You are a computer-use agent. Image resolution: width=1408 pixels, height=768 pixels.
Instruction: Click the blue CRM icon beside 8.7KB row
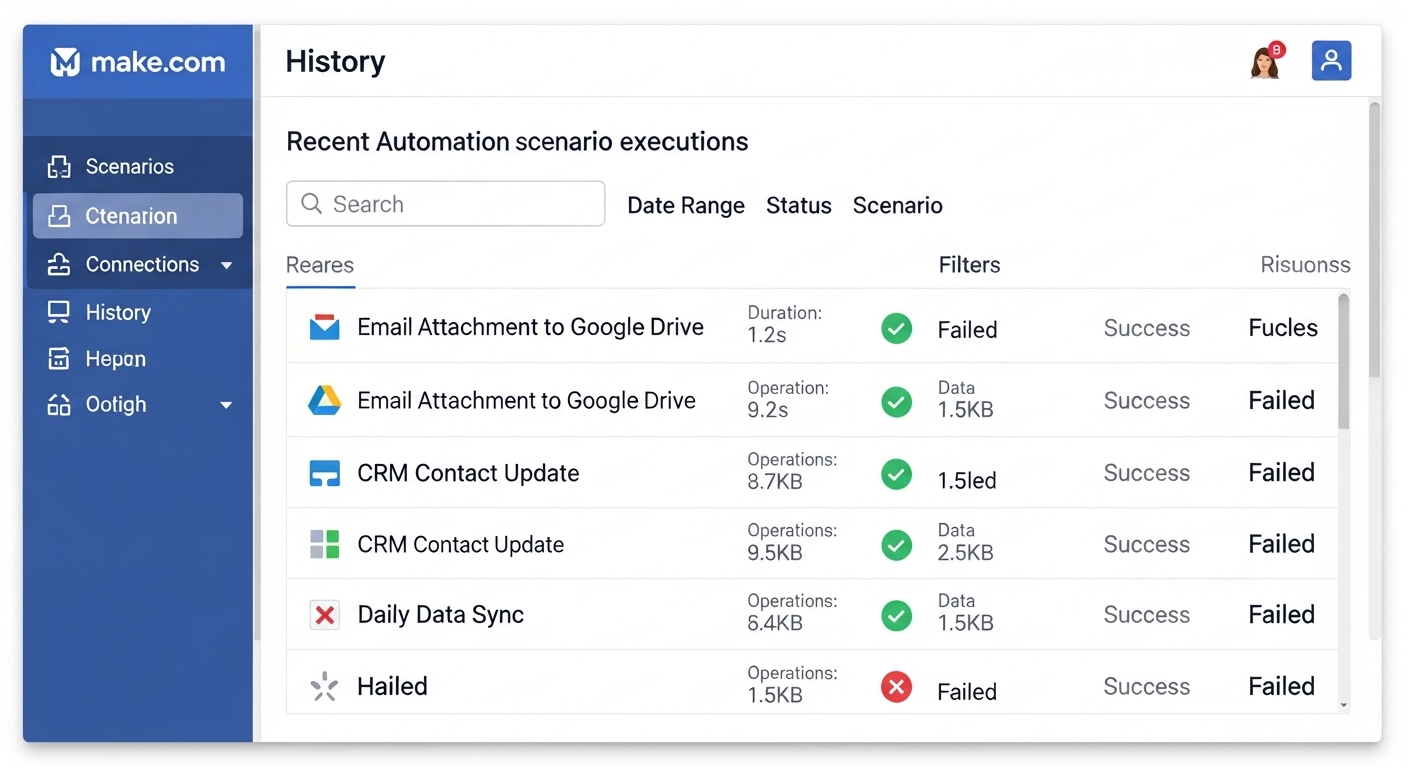(324, 473)
